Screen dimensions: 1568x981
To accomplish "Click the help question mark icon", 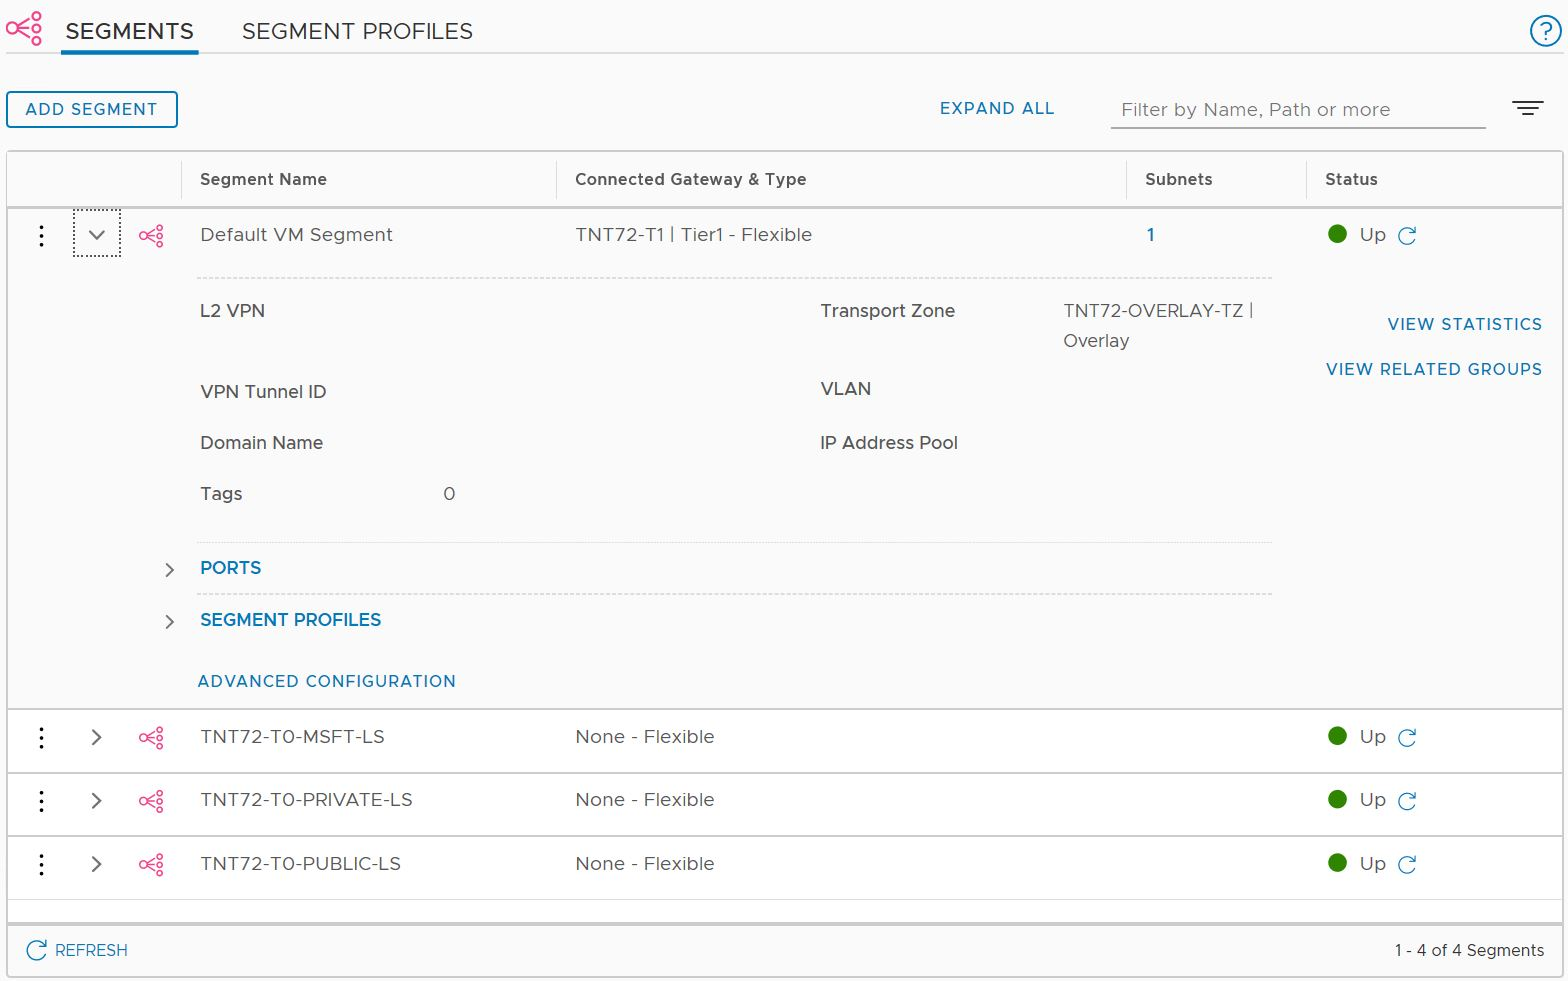I will point(1545,31).
